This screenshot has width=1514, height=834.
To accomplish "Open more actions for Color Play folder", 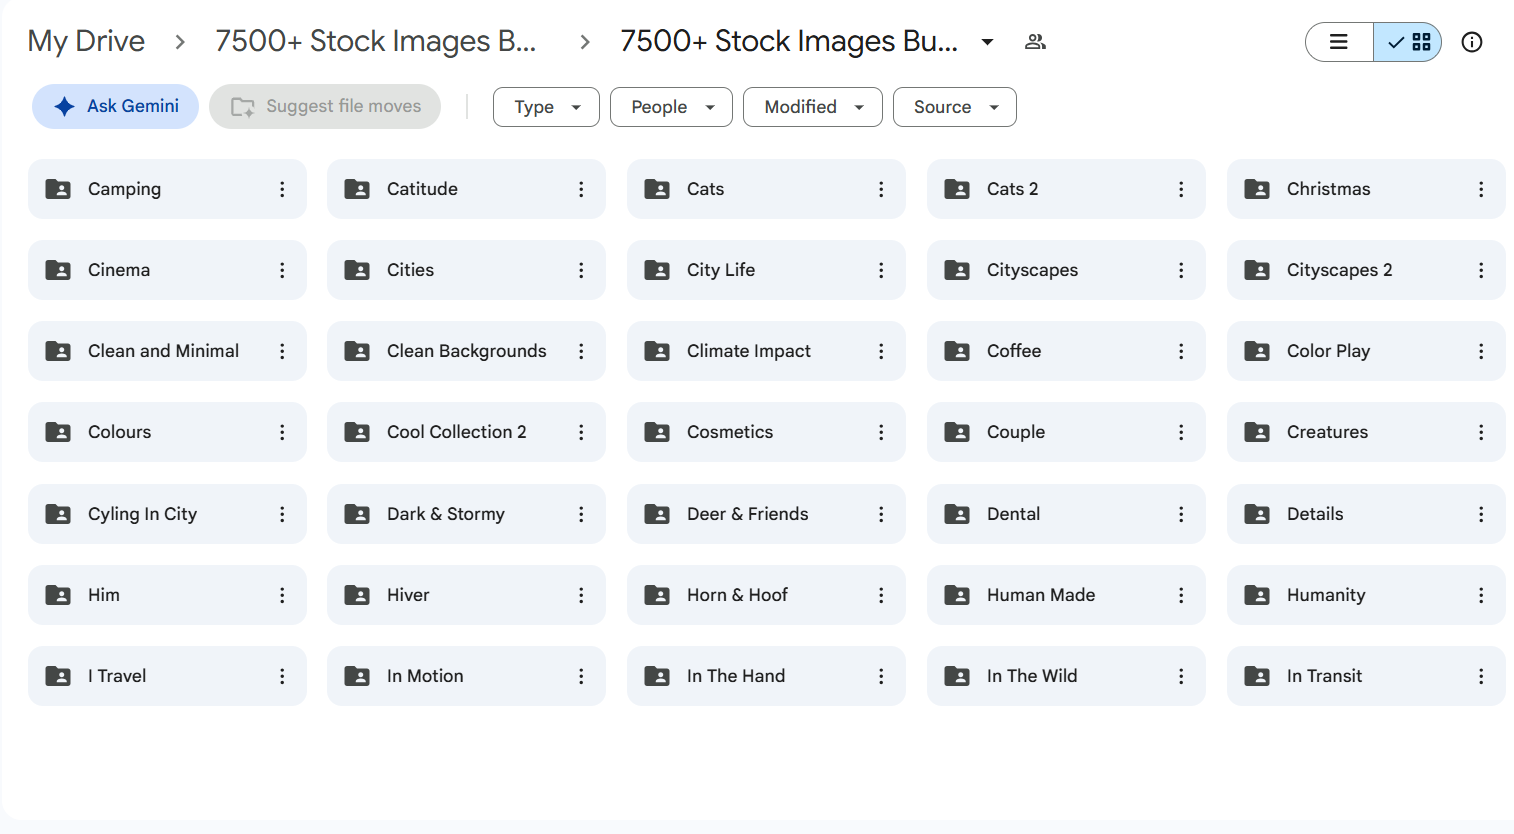I will (1481, 351).
